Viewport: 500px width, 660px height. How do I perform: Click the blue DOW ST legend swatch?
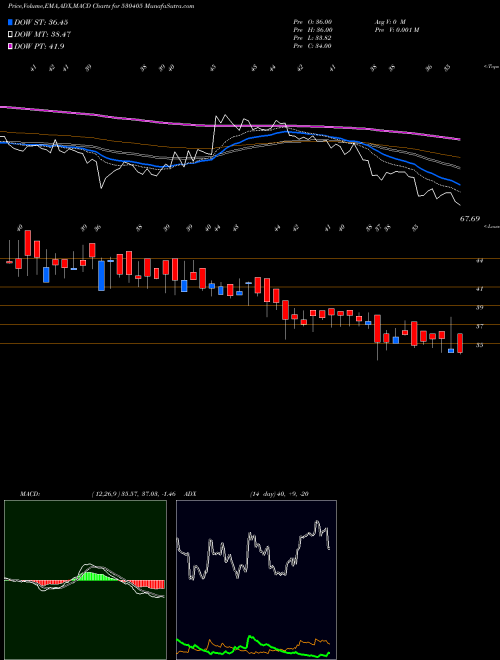pos(10,22)
